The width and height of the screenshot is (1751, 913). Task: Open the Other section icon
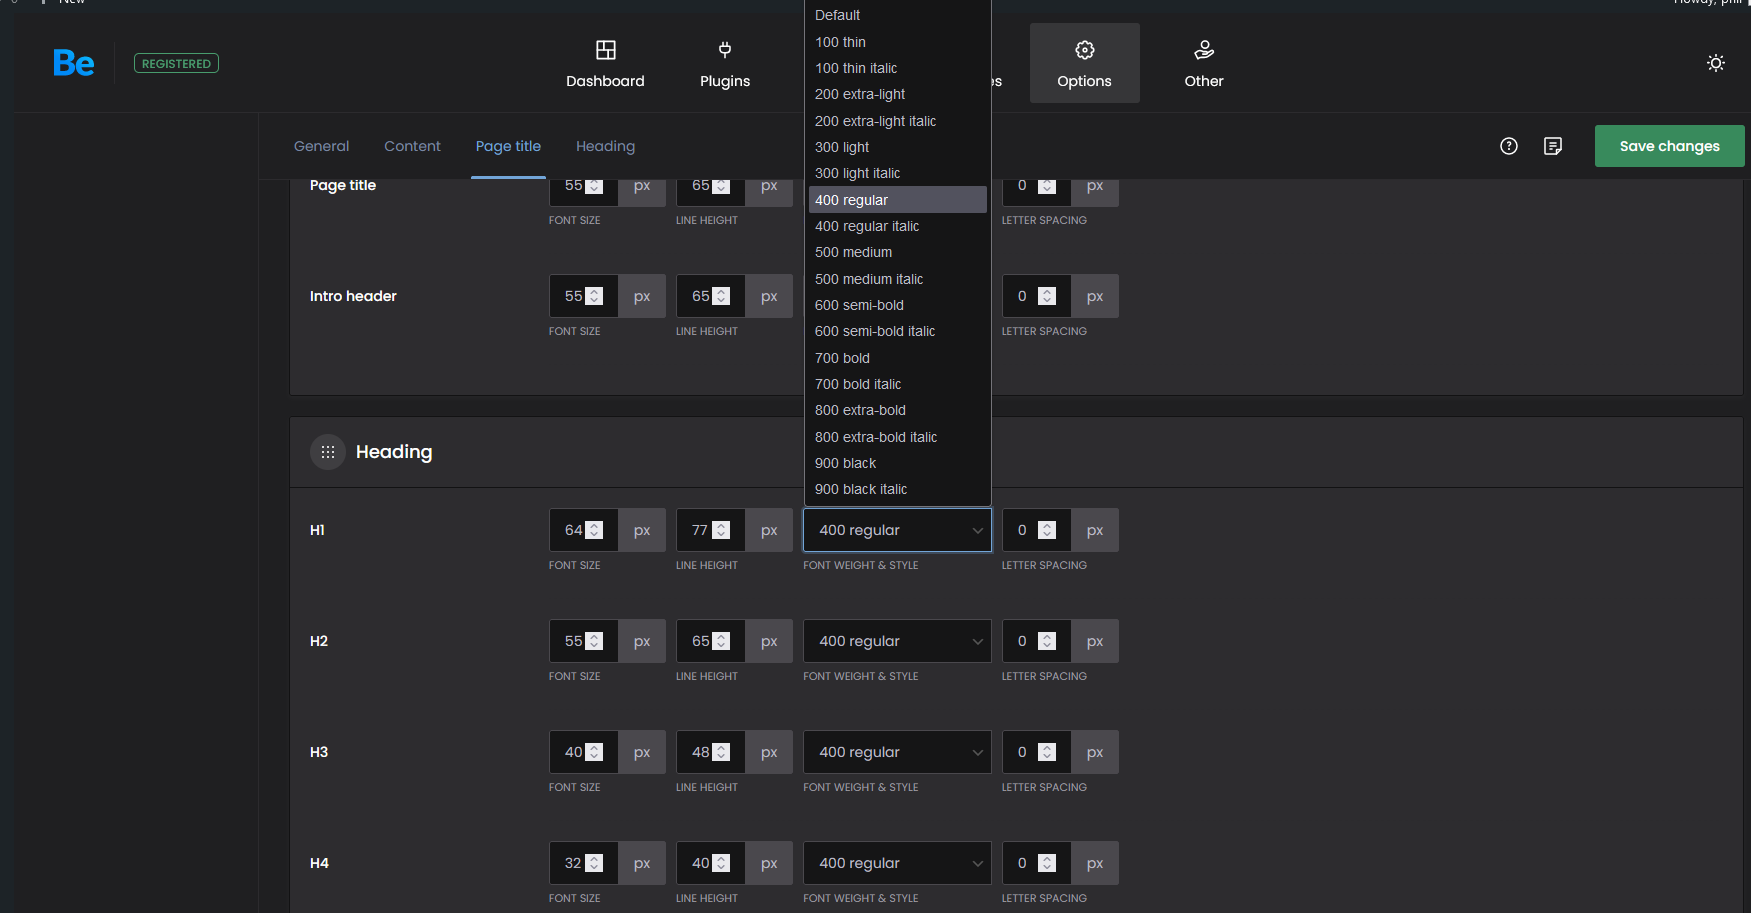point(1204,50)
